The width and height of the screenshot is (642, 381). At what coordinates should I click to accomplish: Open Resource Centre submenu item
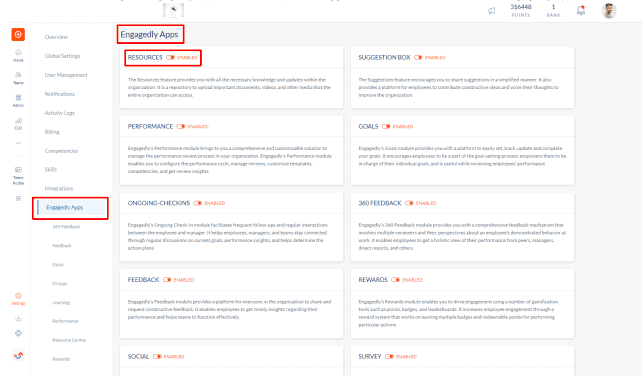coord(69,340)
